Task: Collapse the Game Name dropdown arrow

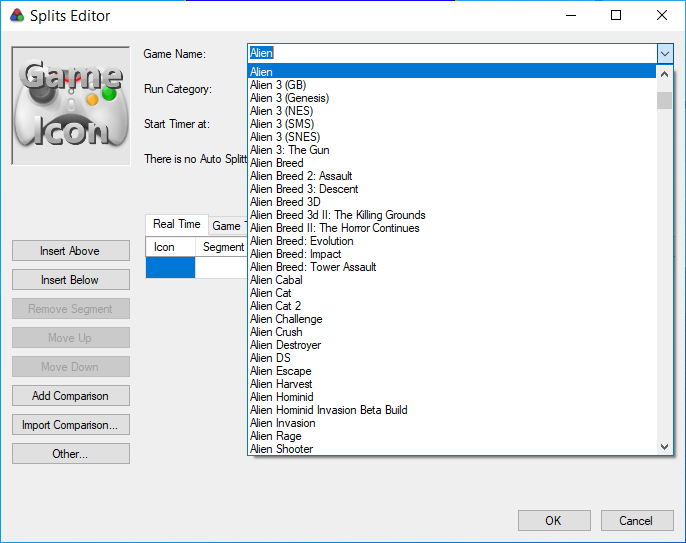Action: point(665,54)
